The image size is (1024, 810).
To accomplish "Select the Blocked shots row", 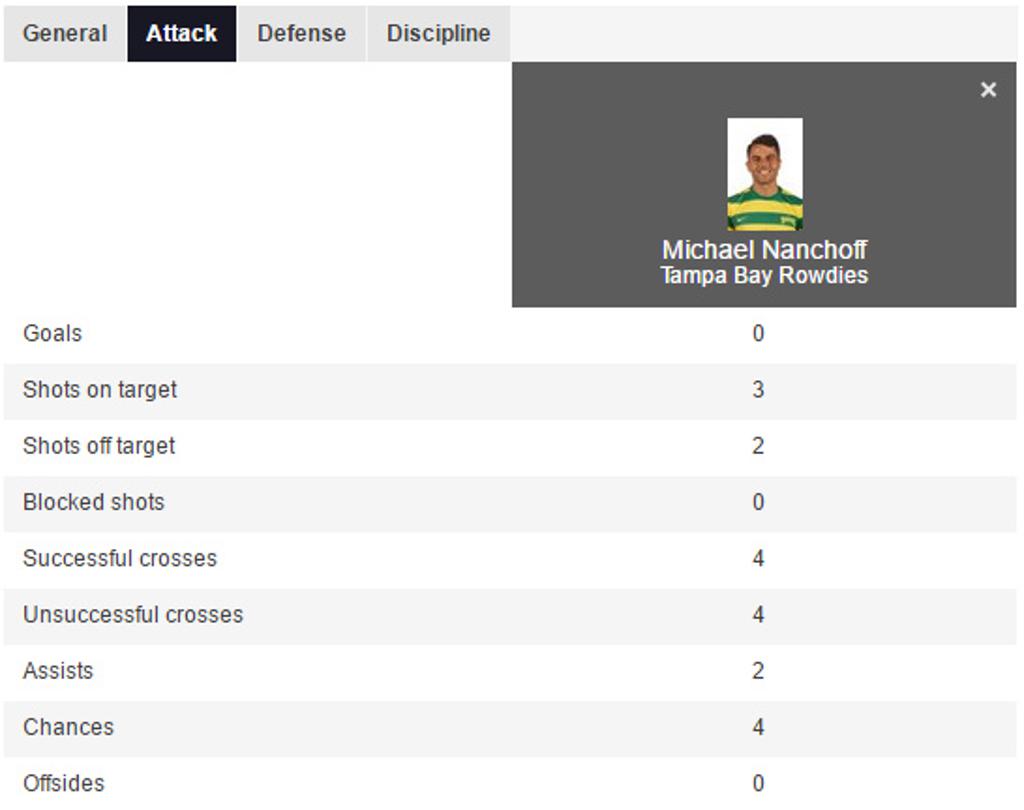I will point(510,503).
